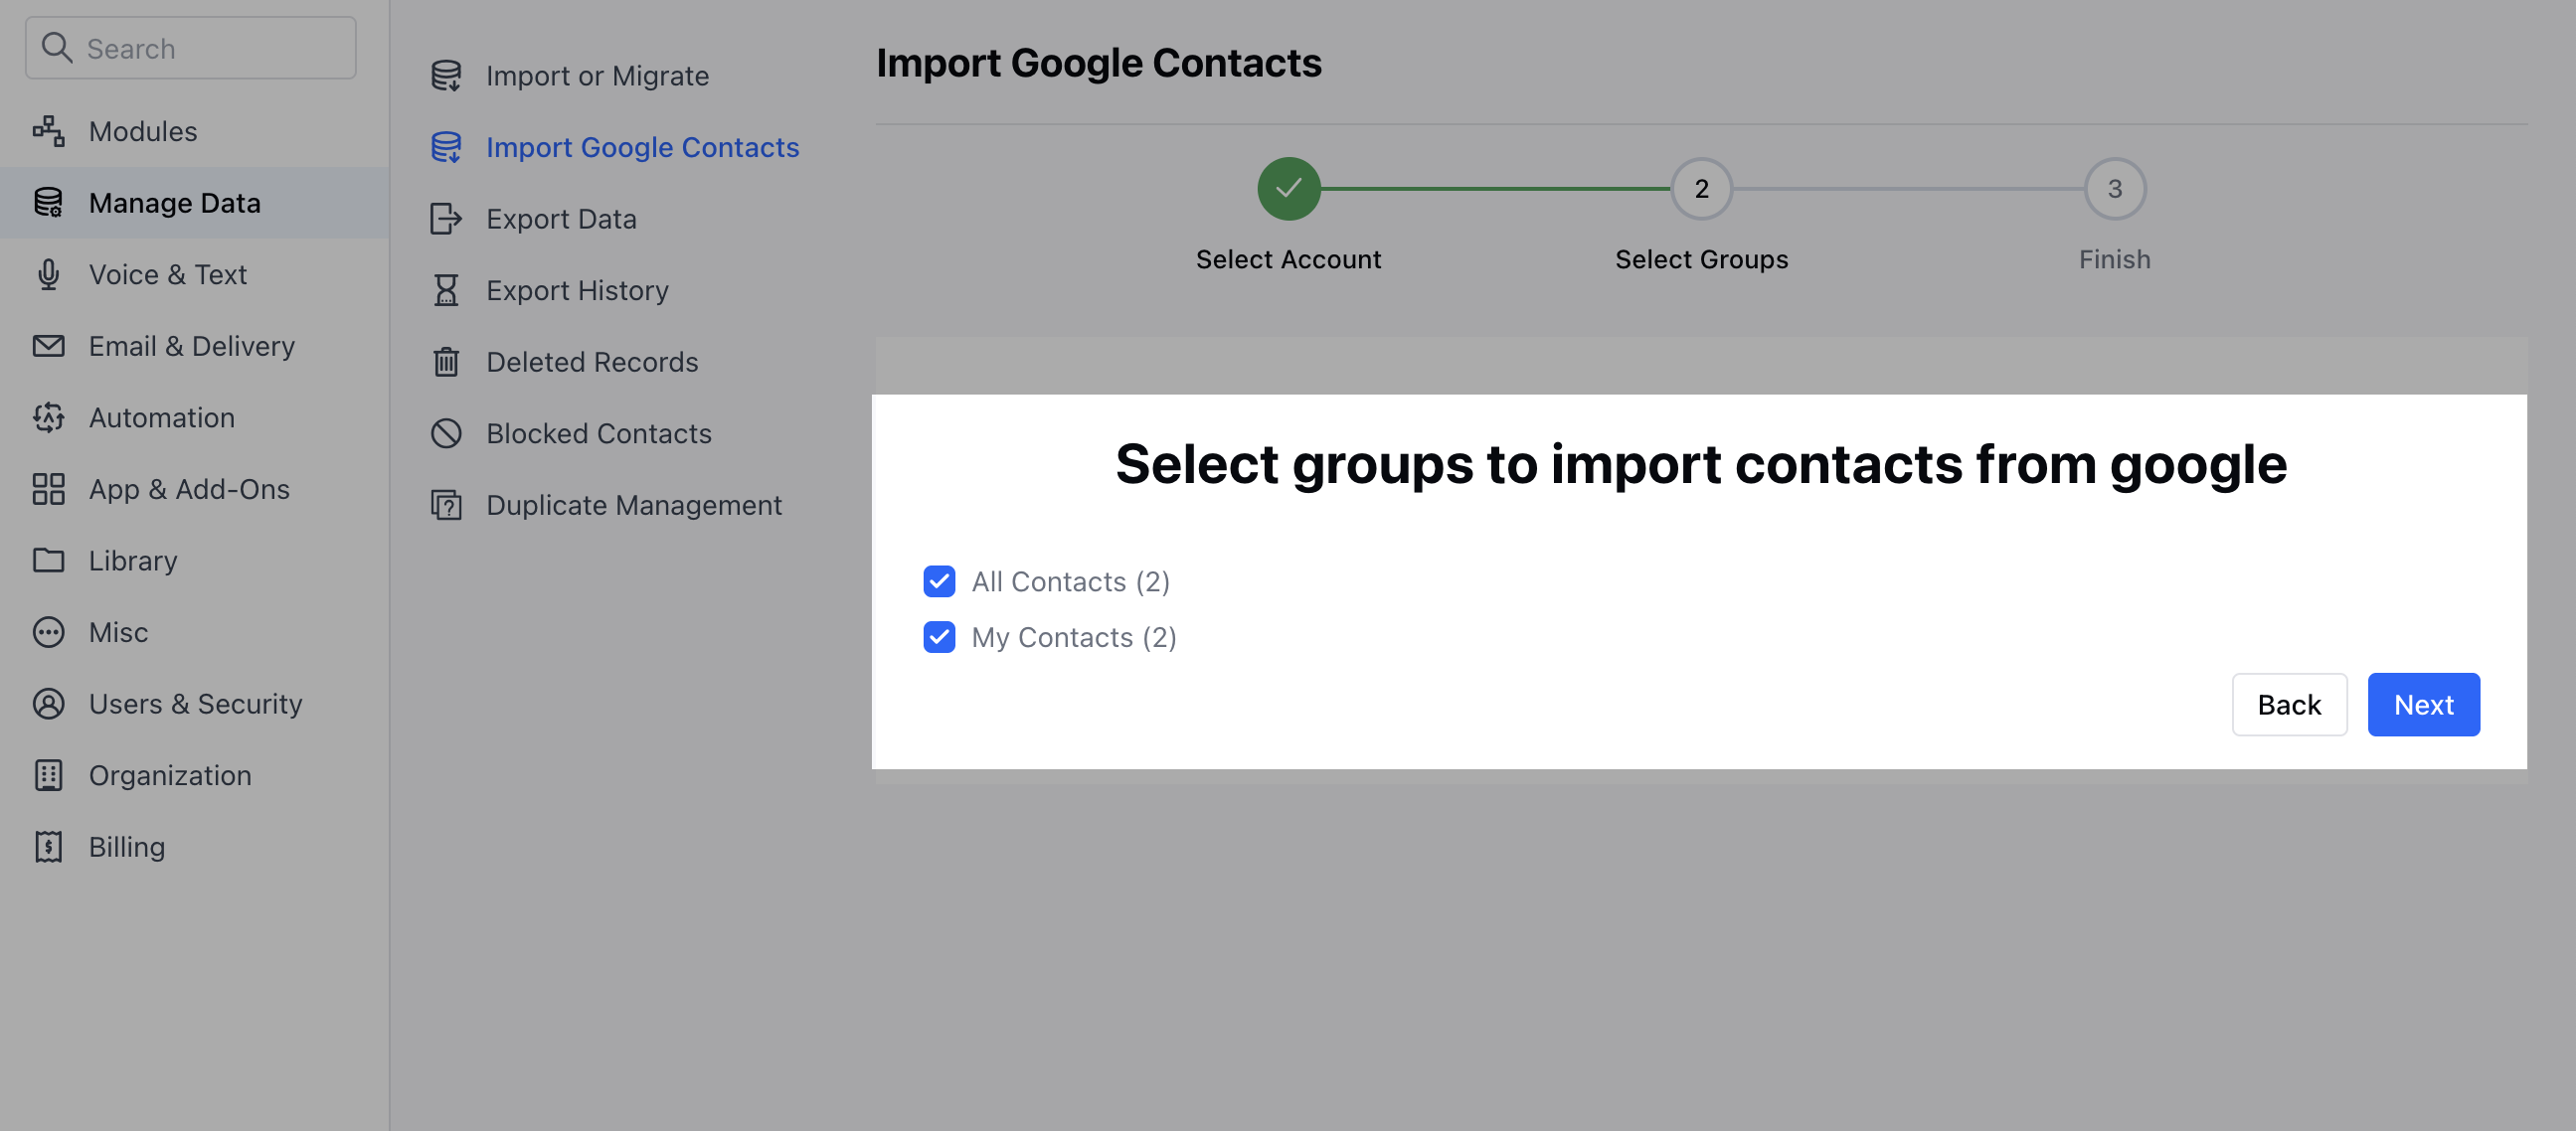Viewport: 2576px width, 1131px height.
Task: Uncheck the My Contacts checkbox
Action: click(938, 637)
